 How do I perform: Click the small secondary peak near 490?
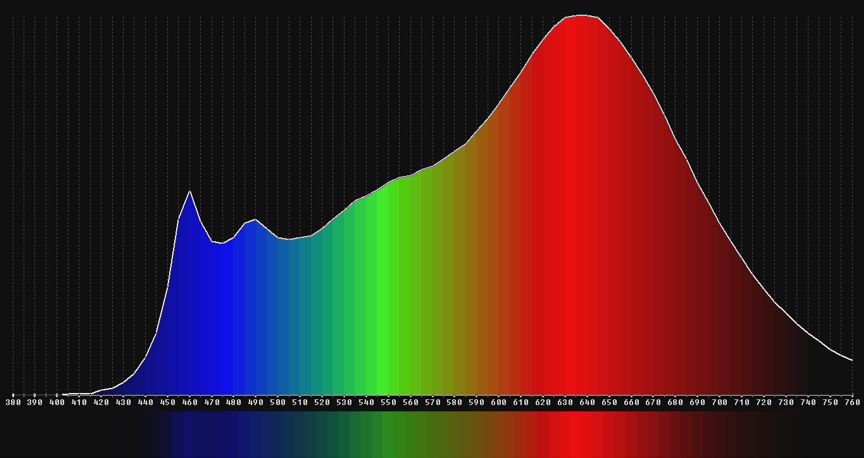255,220
